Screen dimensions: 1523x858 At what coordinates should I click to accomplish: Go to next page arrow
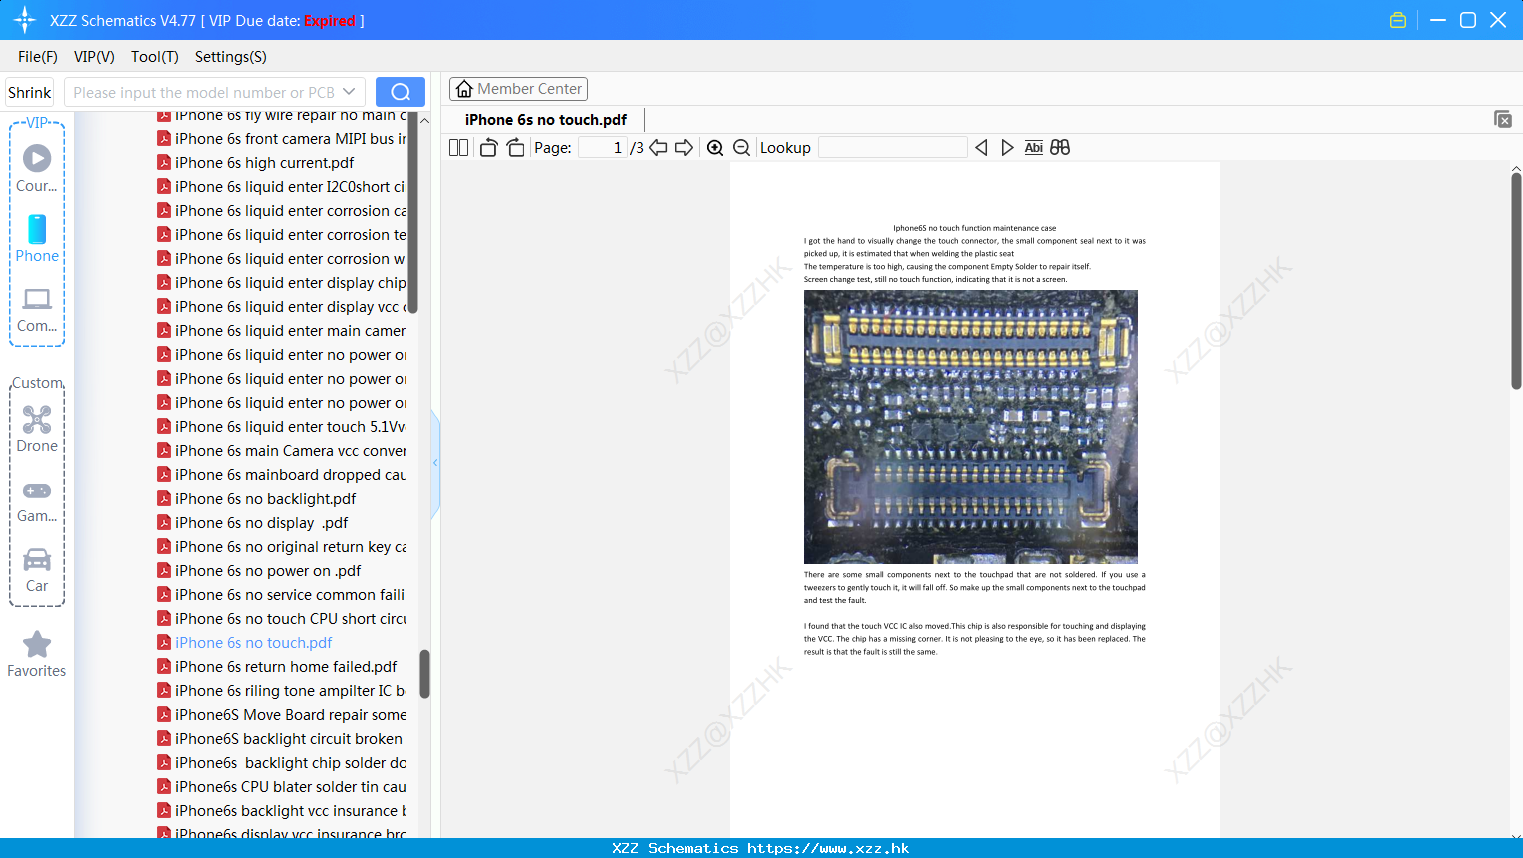[684, 148]
